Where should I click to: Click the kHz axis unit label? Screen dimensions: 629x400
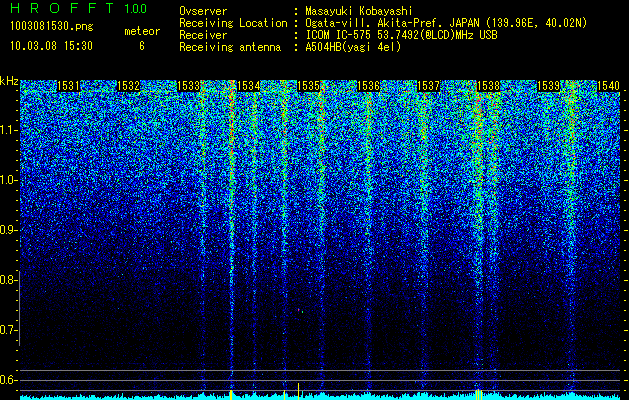[9, 81]
